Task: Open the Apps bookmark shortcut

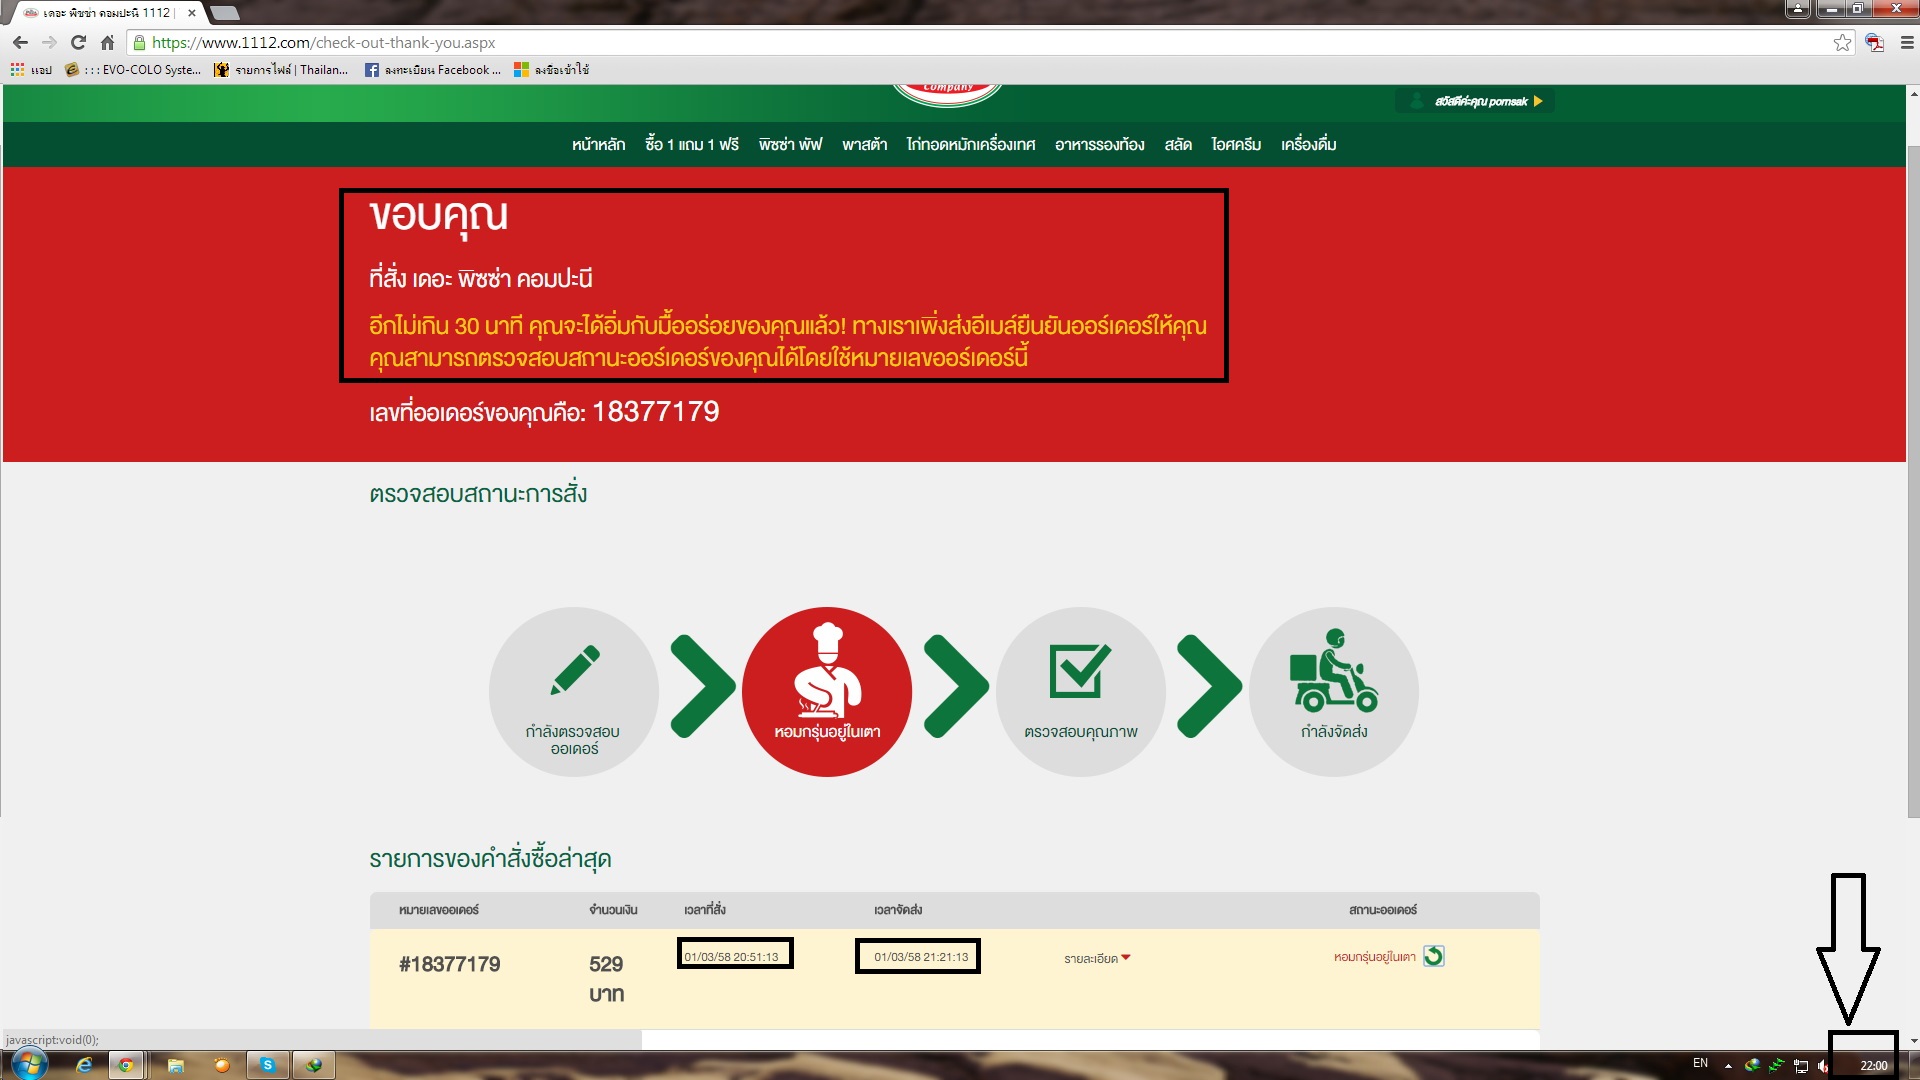Action: [31, 70]
